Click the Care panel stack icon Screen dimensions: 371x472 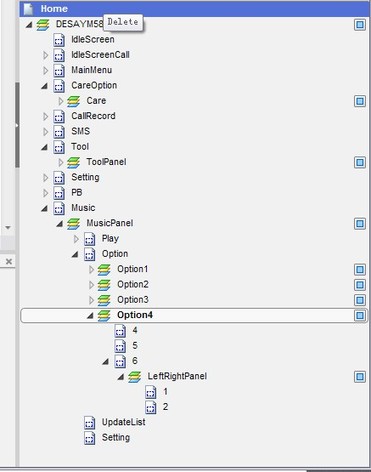73,101
